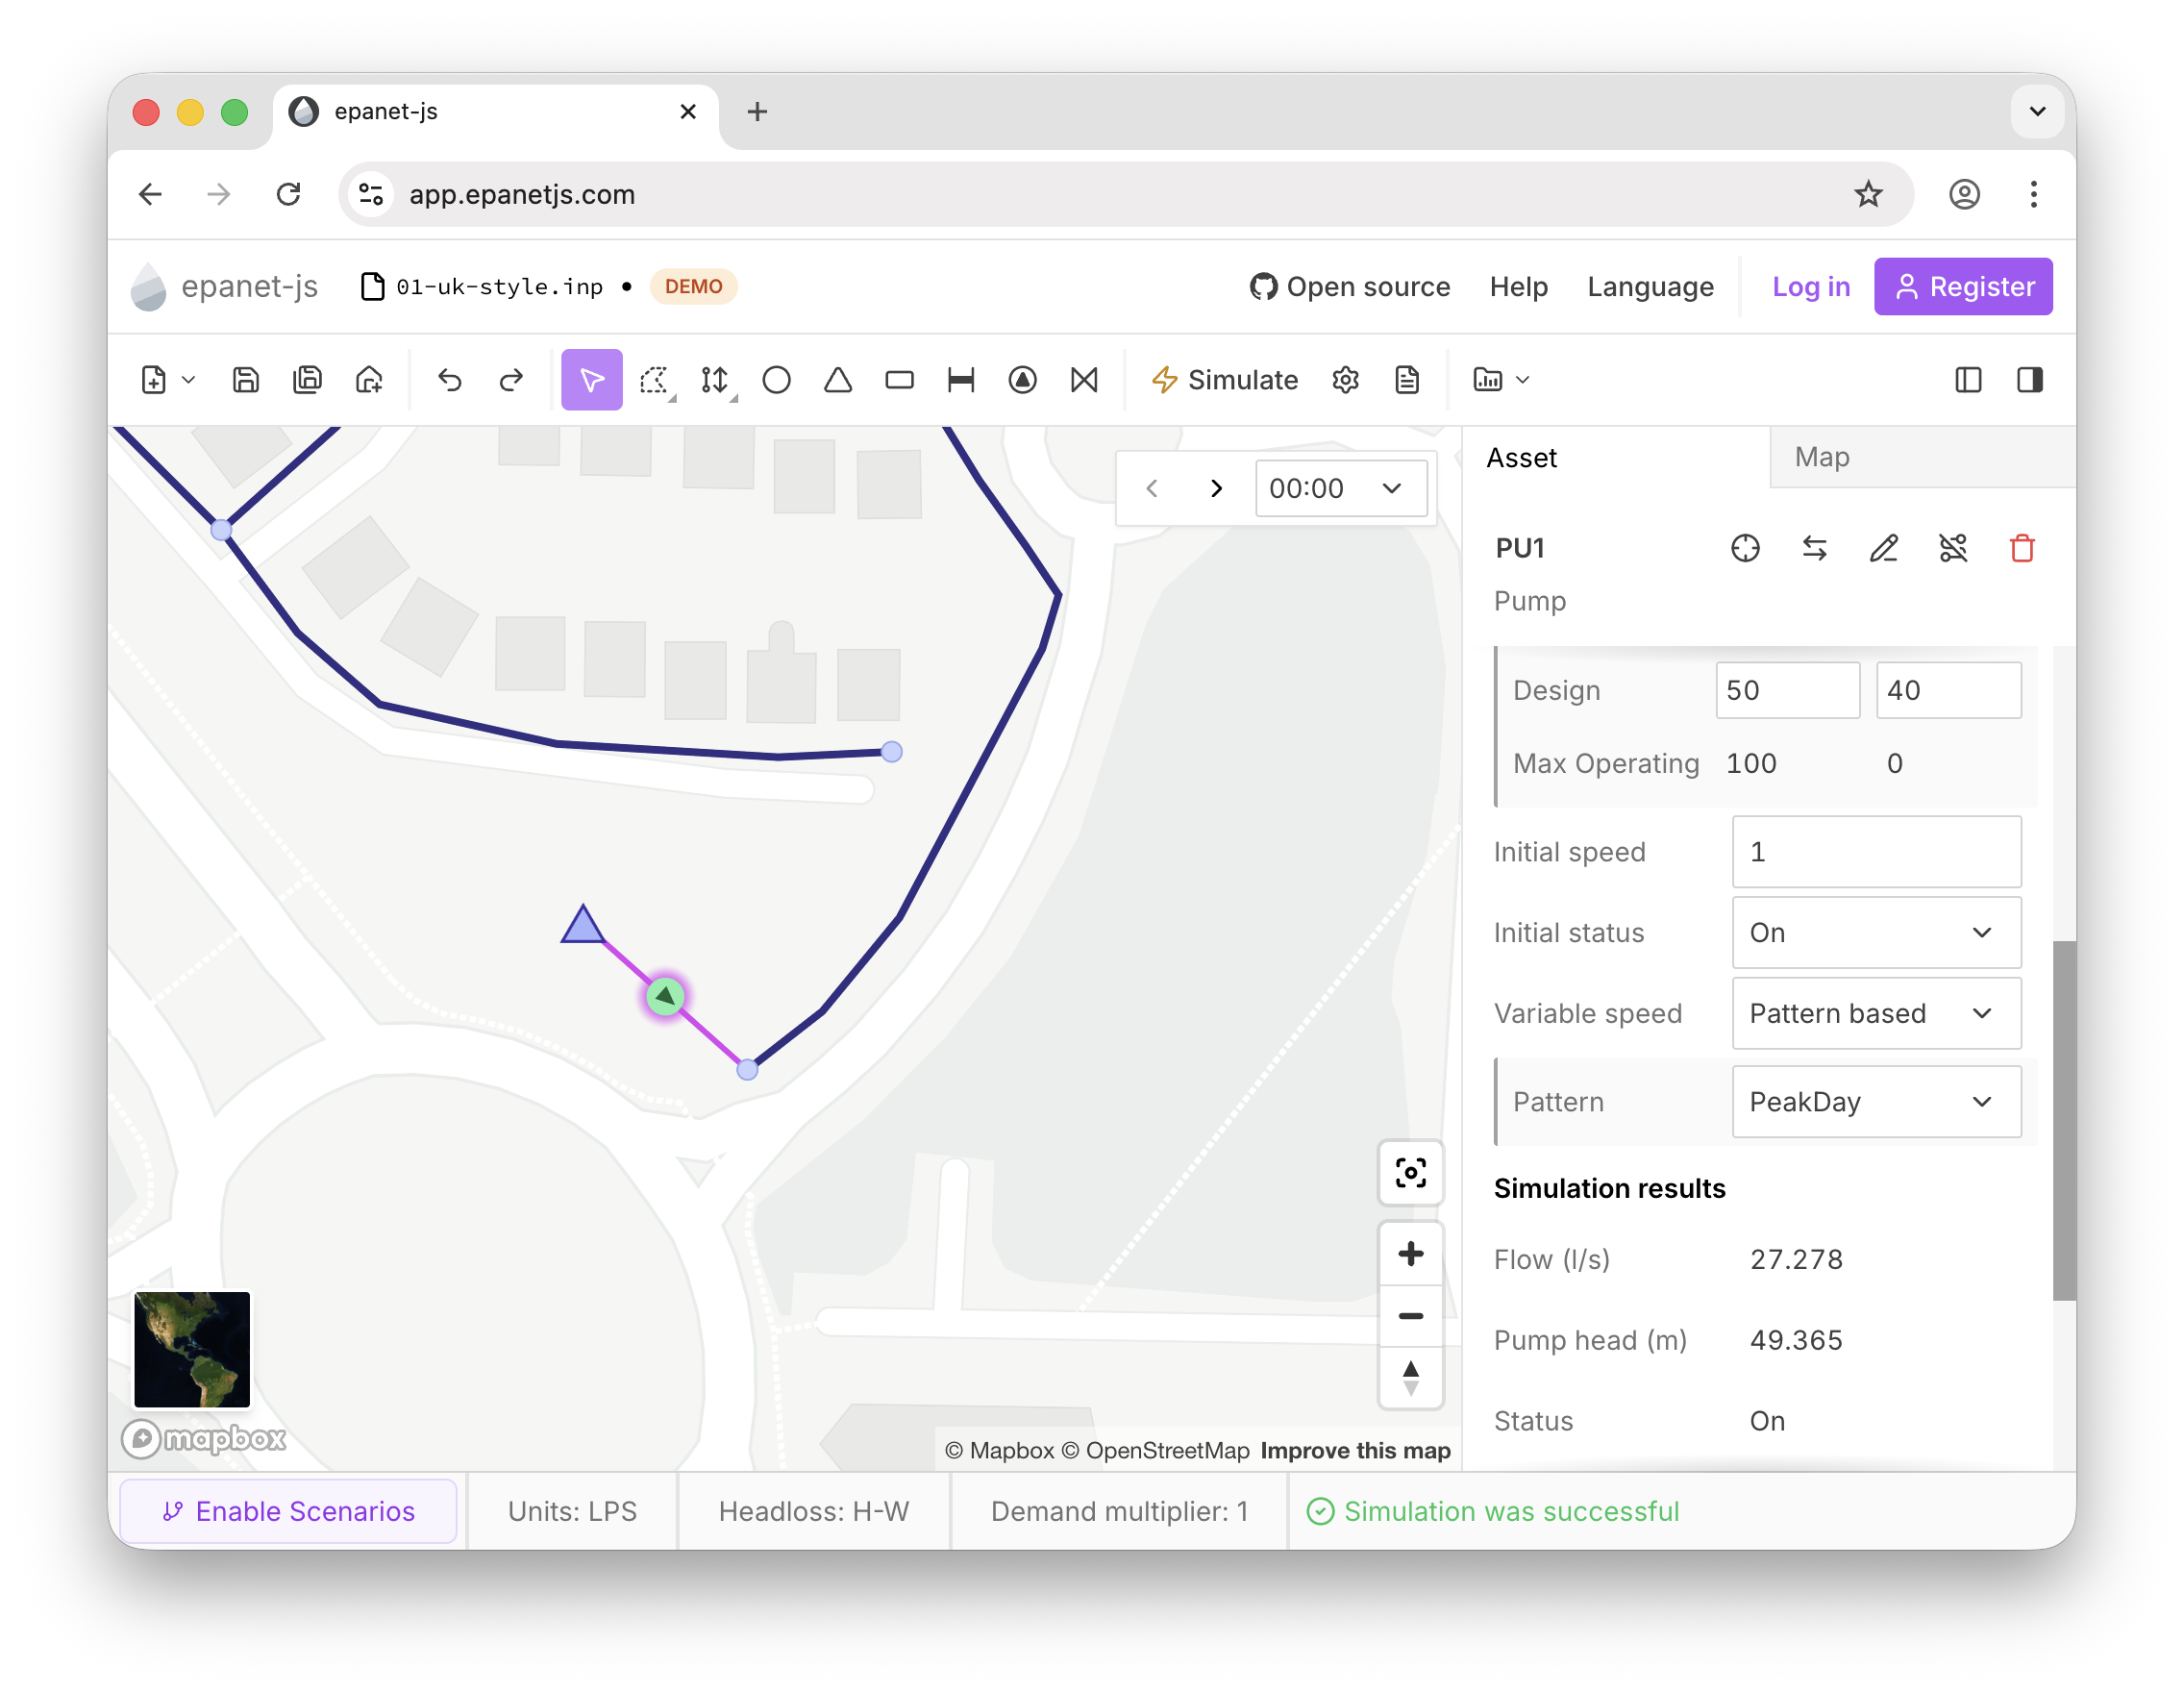This screenshot has height=1692, width=2184.
Task: Reverse PU1 pump direction arrows icon
Action: (1814, 548)
